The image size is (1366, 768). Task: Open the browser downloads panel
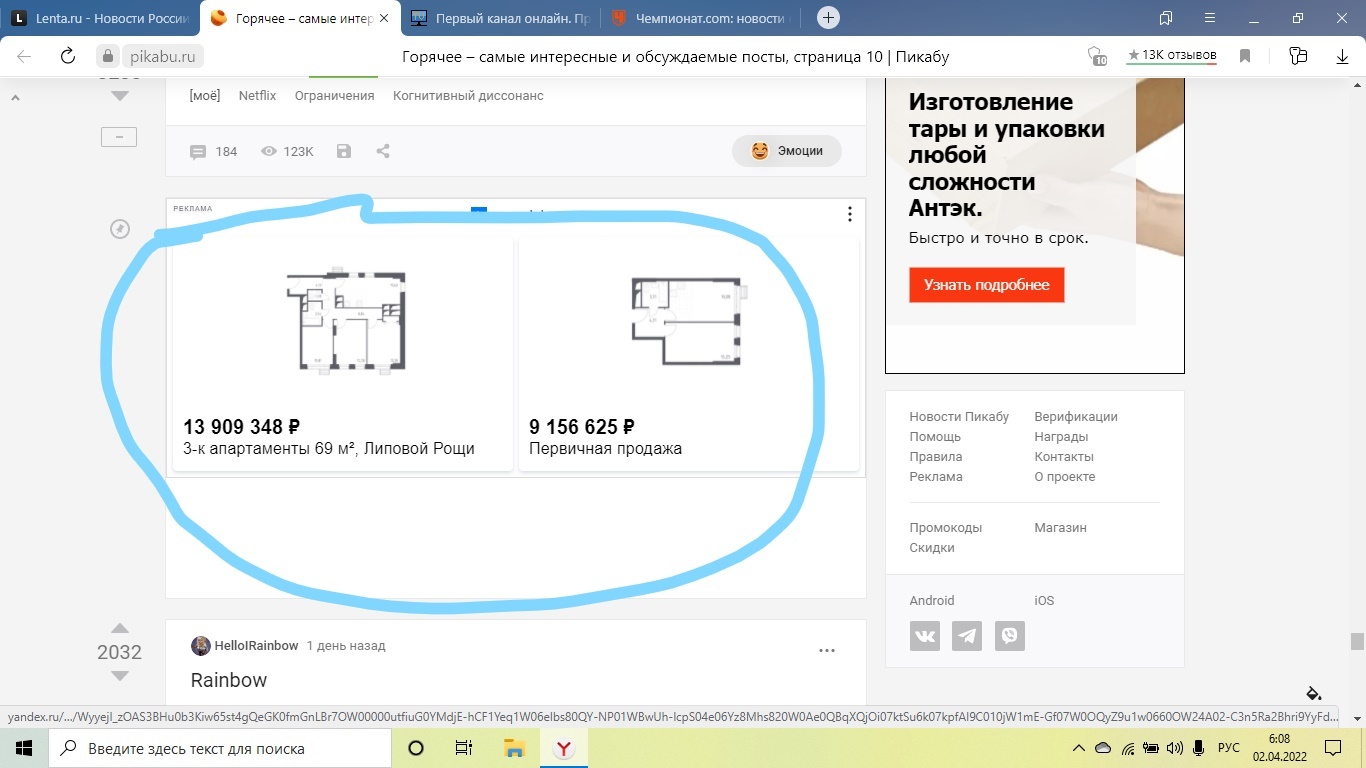(1343, 56)
